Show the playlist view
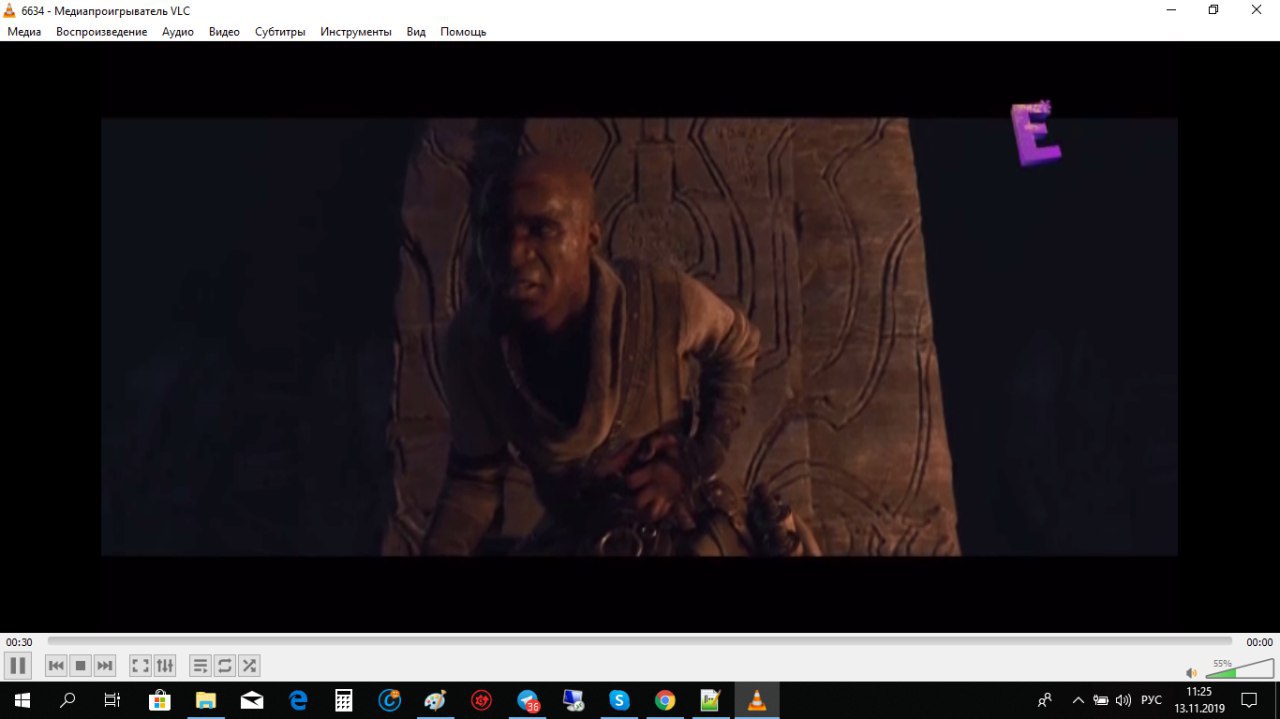This screenshot has width=1280, height=719. pos(200,665)
